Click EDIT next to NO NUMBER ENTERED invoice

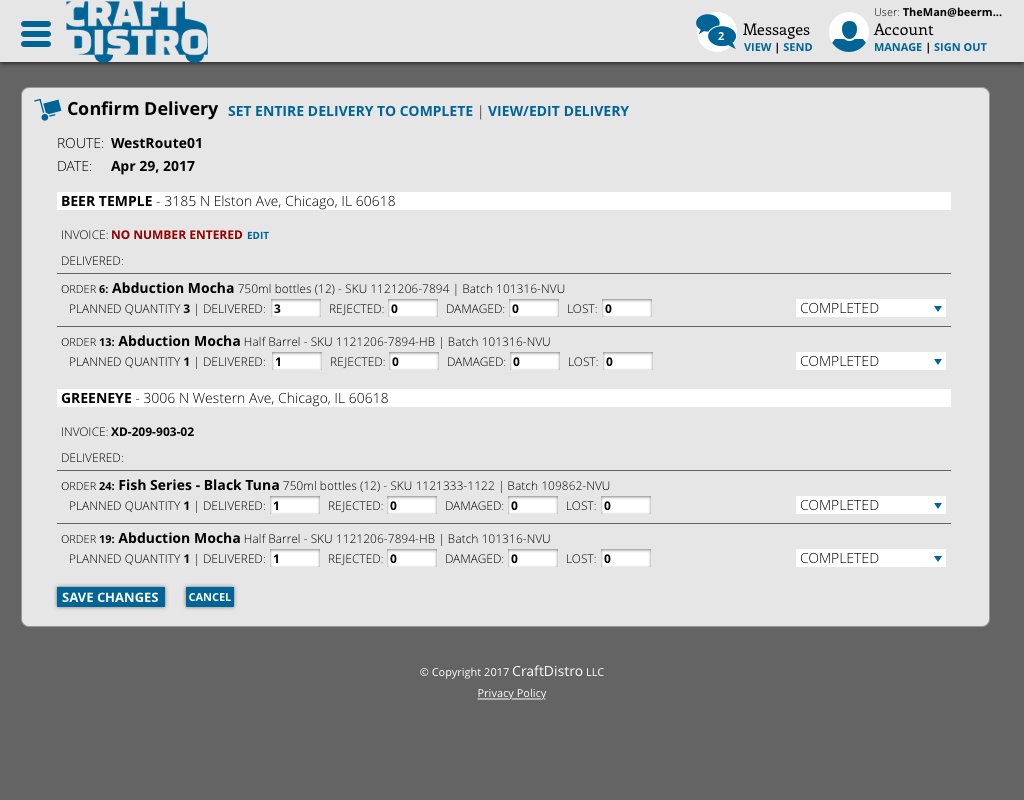tap(257, 235)
